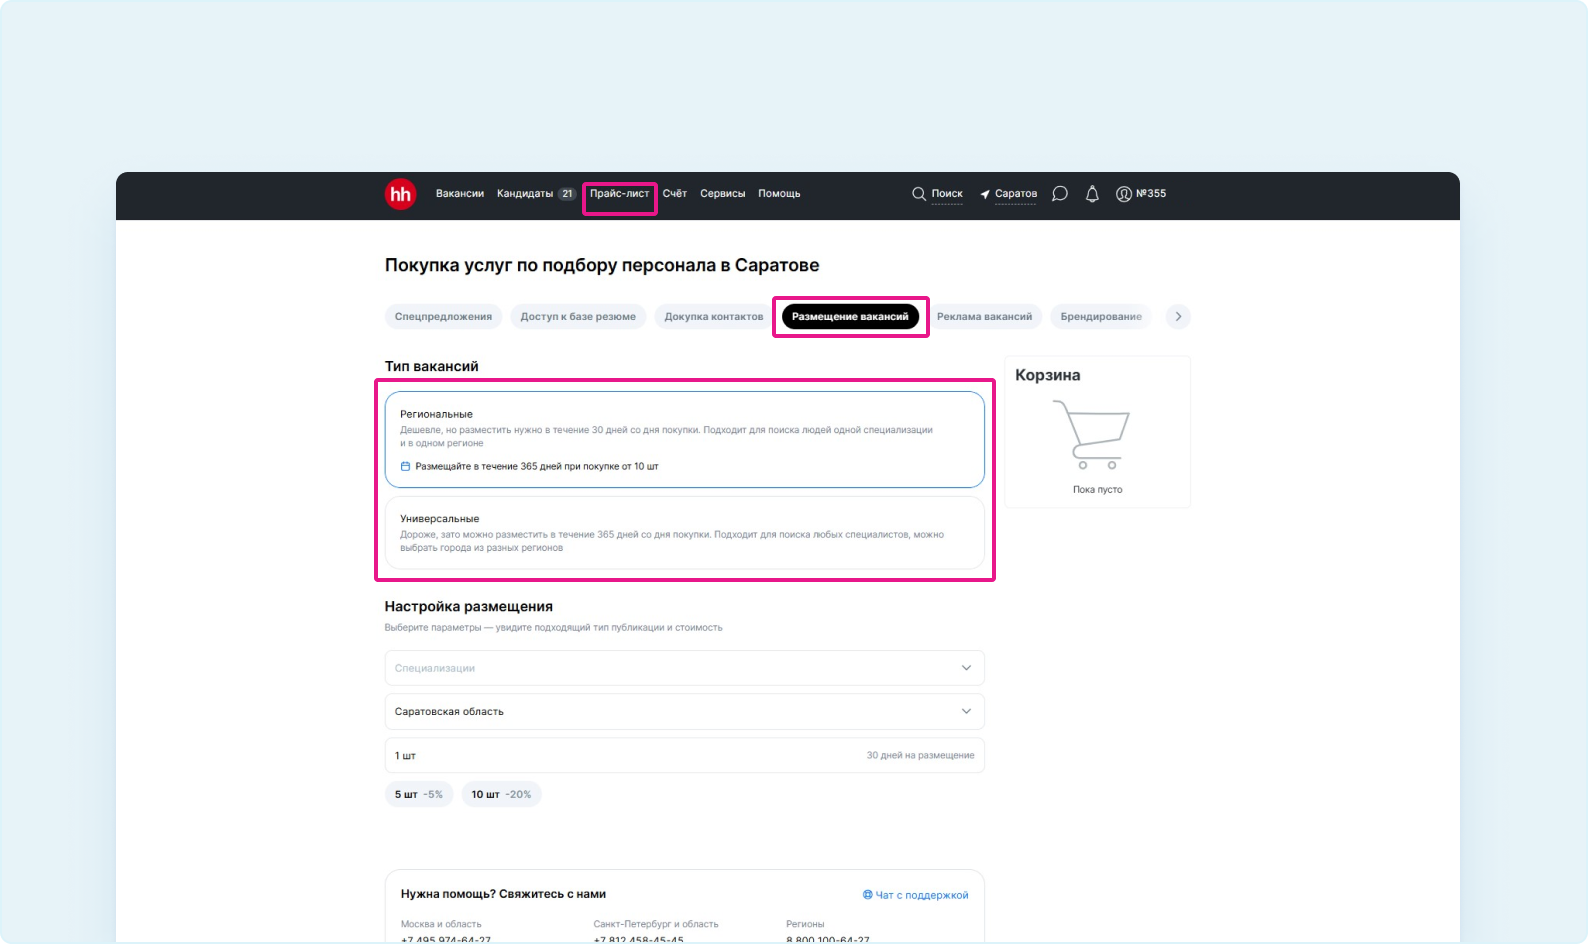Viewport: 1588px width, 944px height.
Task: Open the Счёт menu item
Action: click(675, 194)
